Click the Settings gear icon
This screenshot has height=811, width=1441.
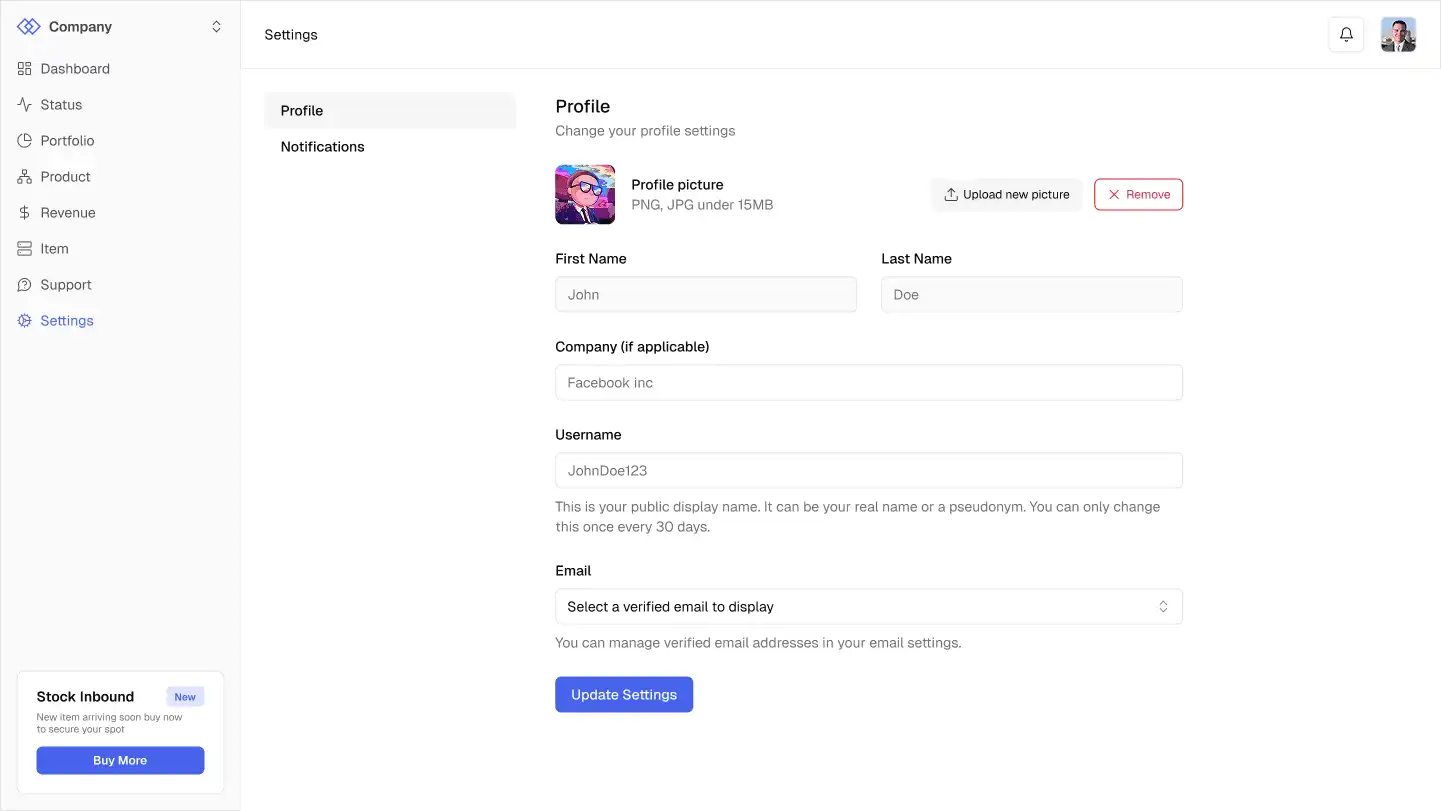[x=25, y=321]
